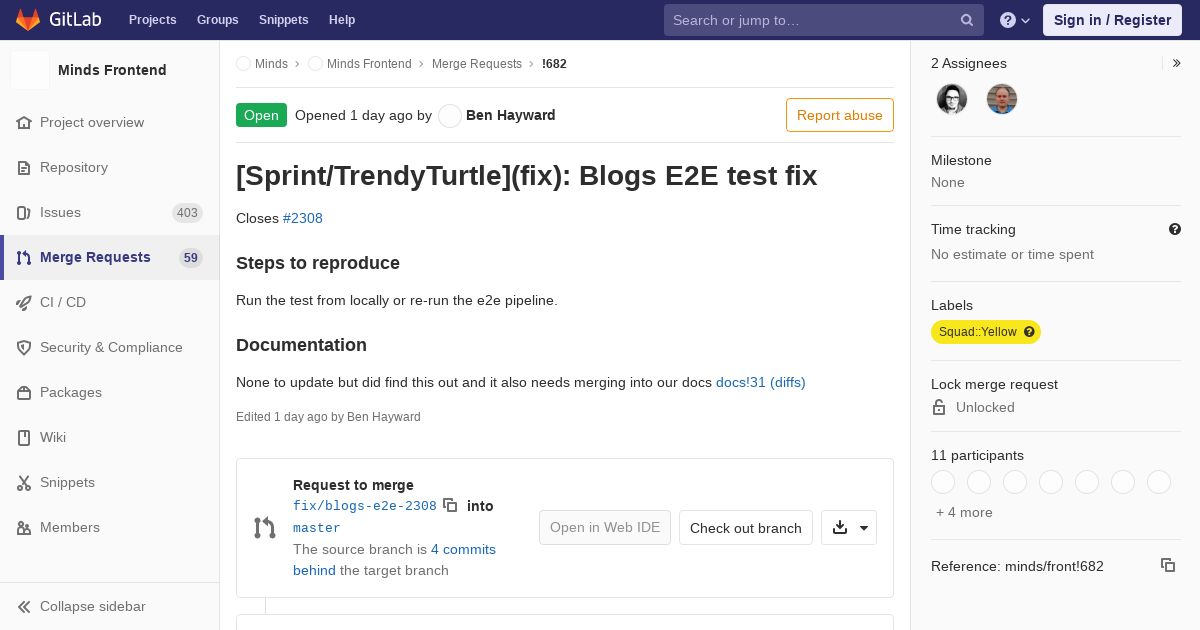Collapse the right sidebar with the double chevron
This screenshot has width=1200, height=630.
point(1177,63)
